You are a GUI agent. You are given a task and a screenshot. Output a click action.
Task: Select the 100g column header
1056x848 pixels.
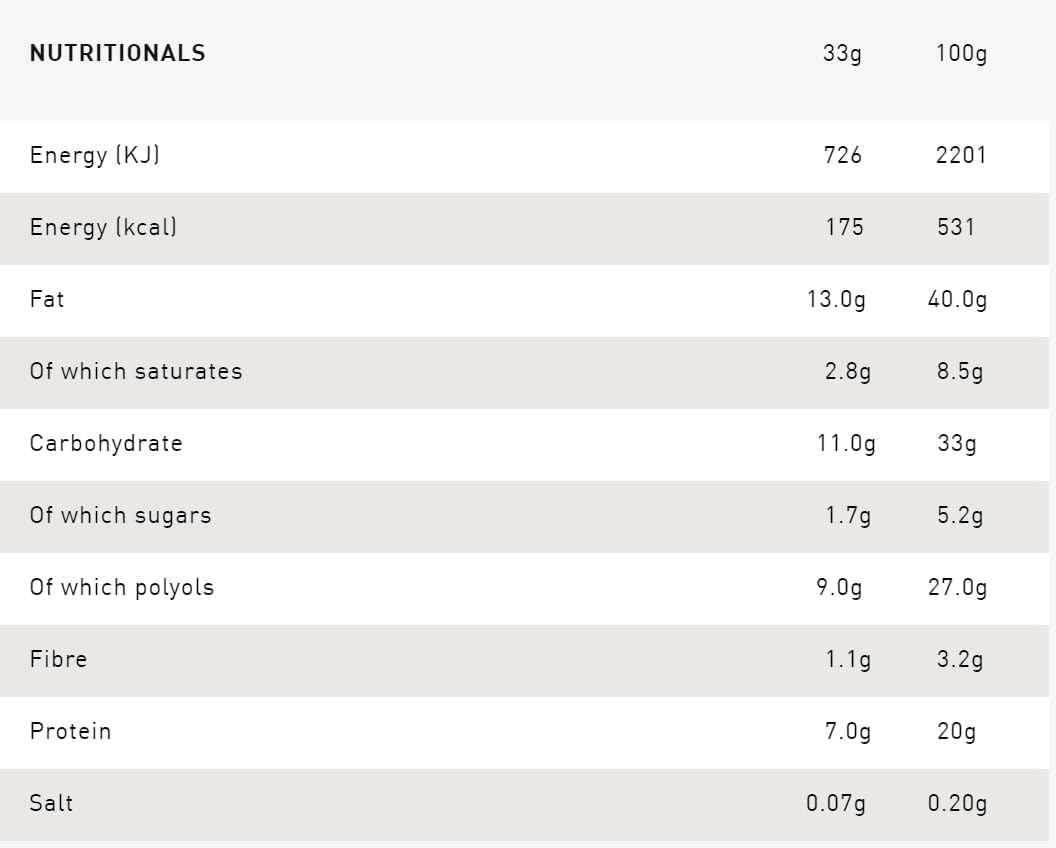(x=961, y=53)
